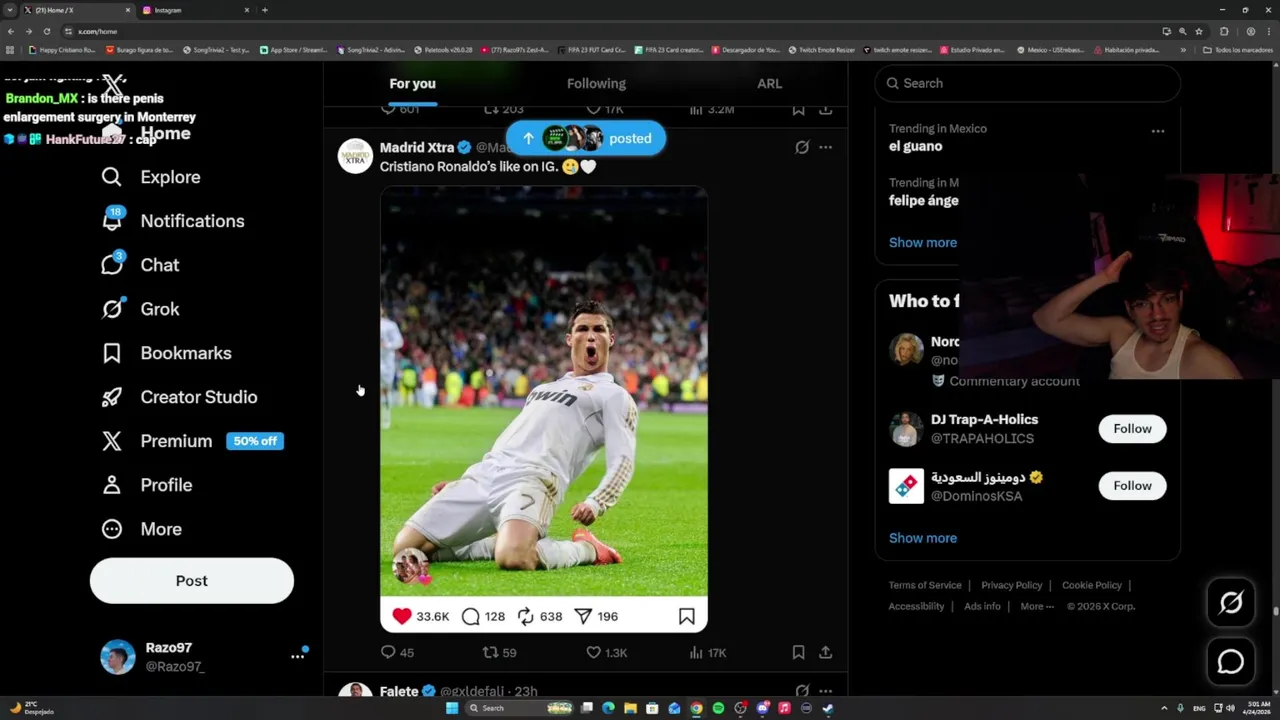1280x720 pixels.
Task: Open DJ Trap-A-Holics profile avatar
Action: pyautogui.click(x=906, y=429)
